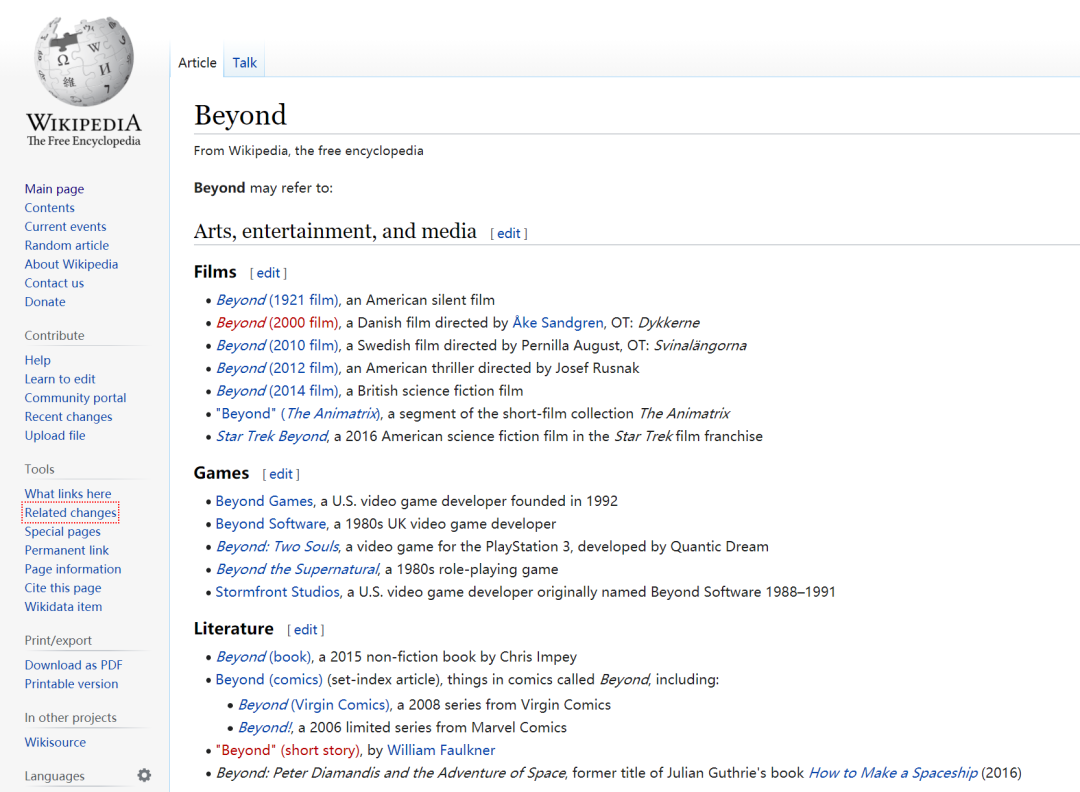Select the Article tab
This screenshot has width=1080, height=792.
tap(197, 63)
